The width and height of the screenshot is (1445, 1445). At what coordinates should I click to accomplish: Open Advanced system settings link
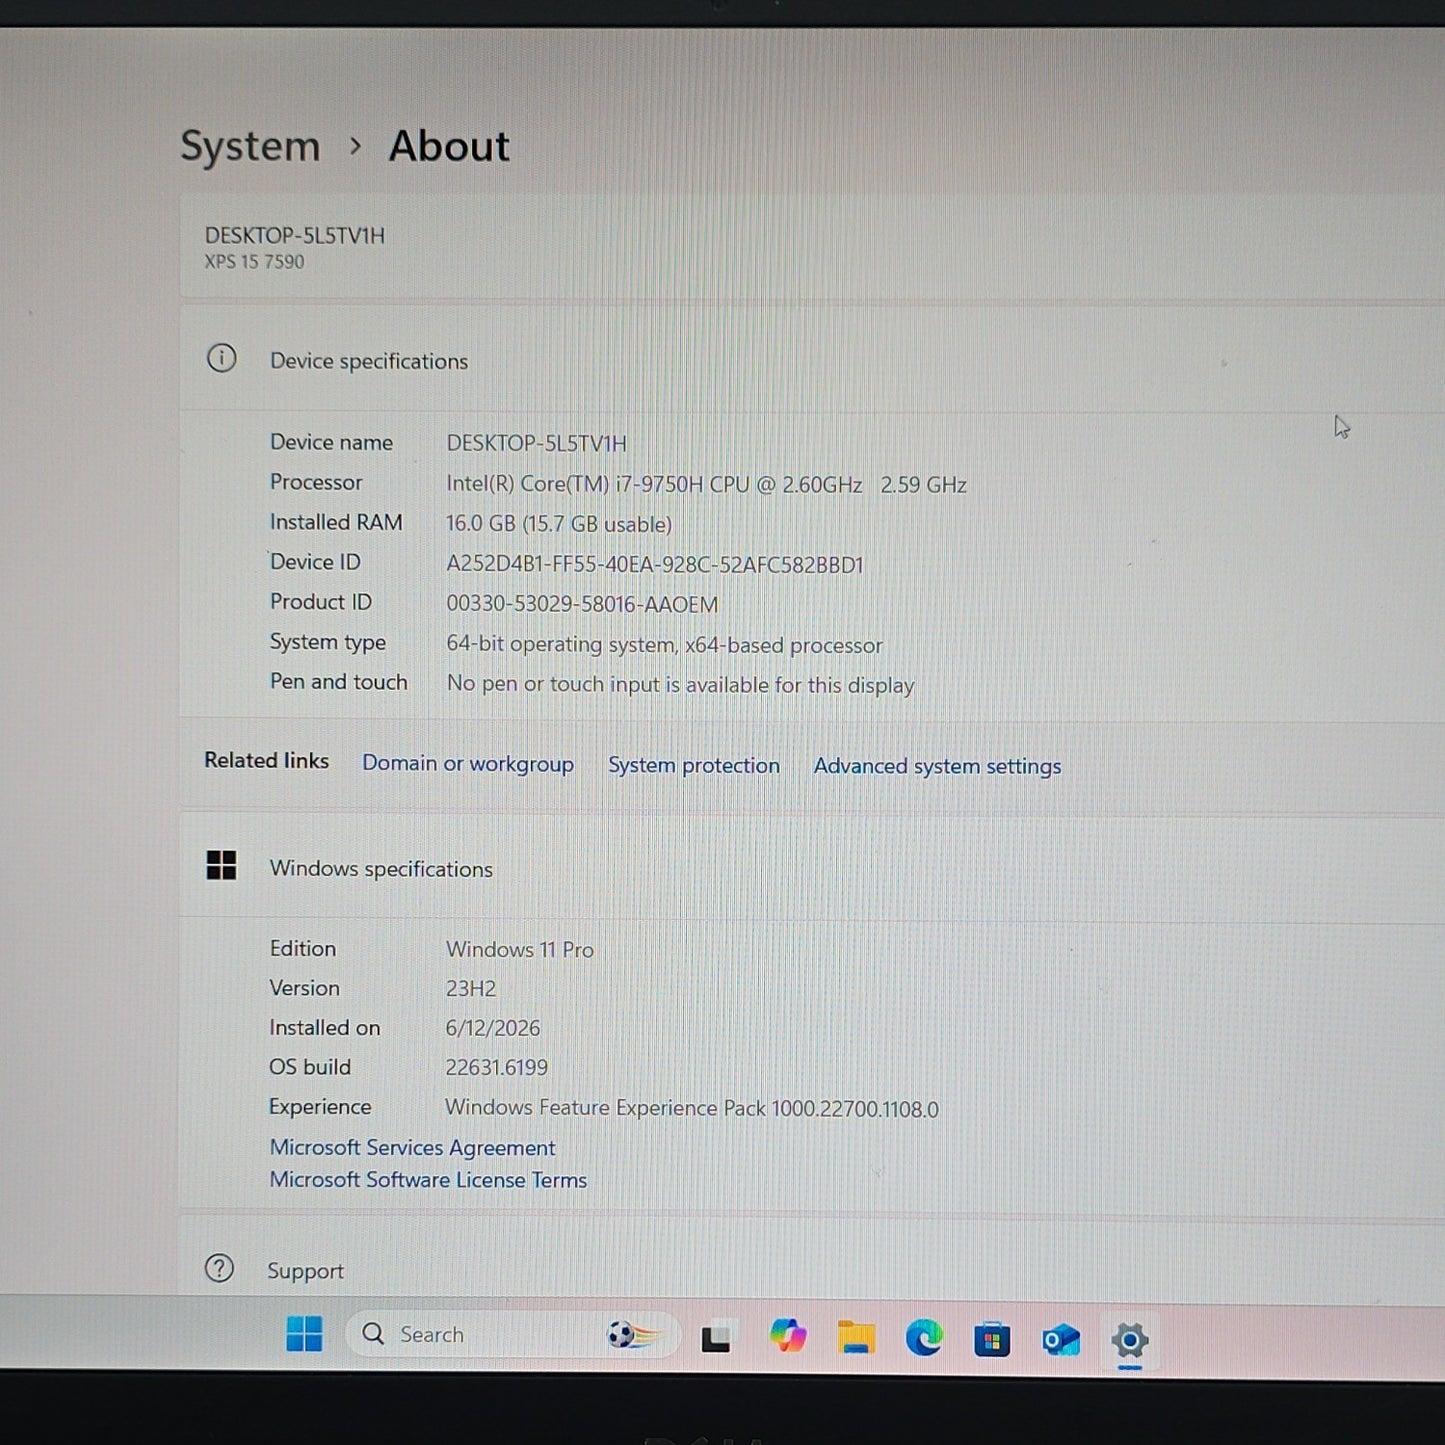(937, 767)
